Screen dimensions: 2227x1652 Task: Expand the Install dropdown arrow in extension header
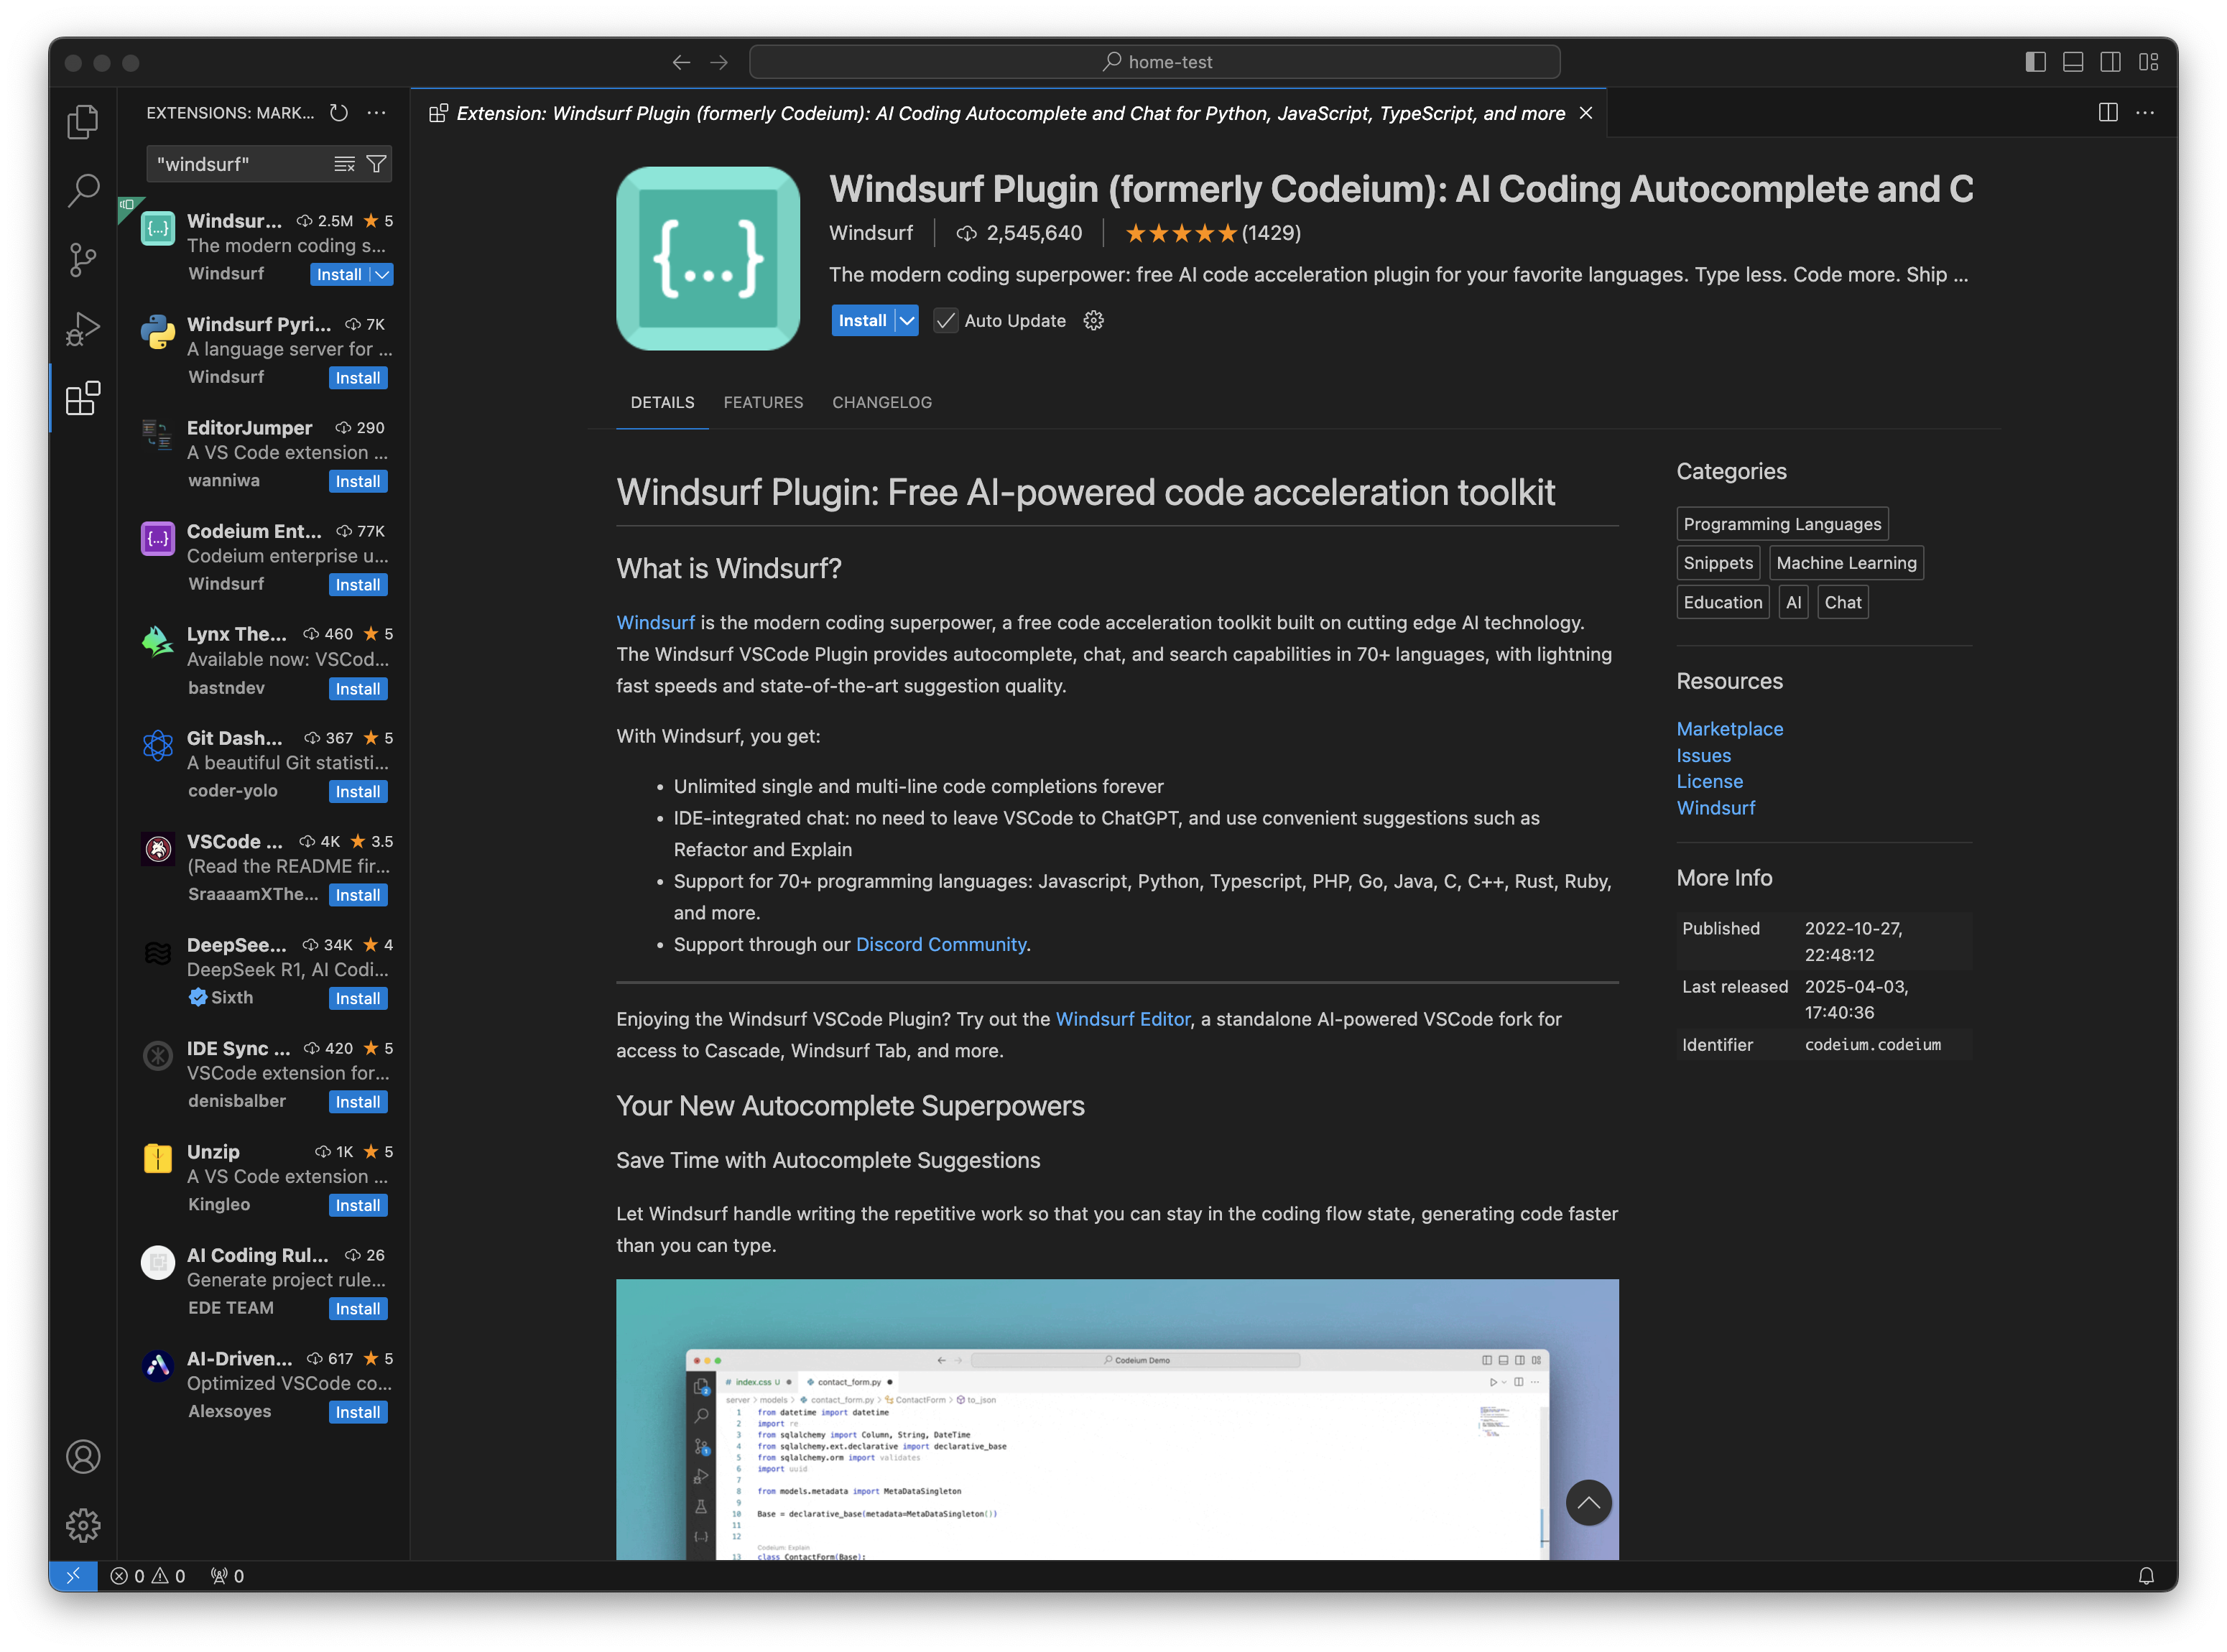906,321
